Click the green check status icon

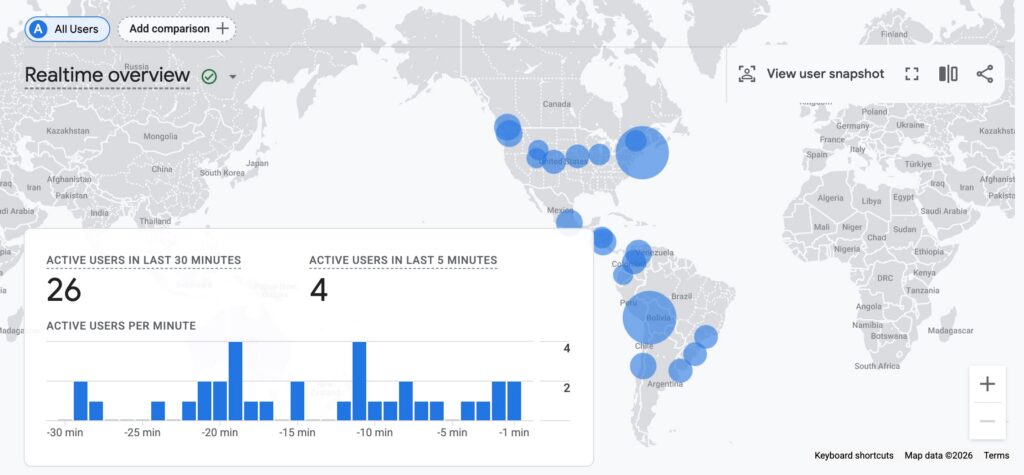(209, 76)
